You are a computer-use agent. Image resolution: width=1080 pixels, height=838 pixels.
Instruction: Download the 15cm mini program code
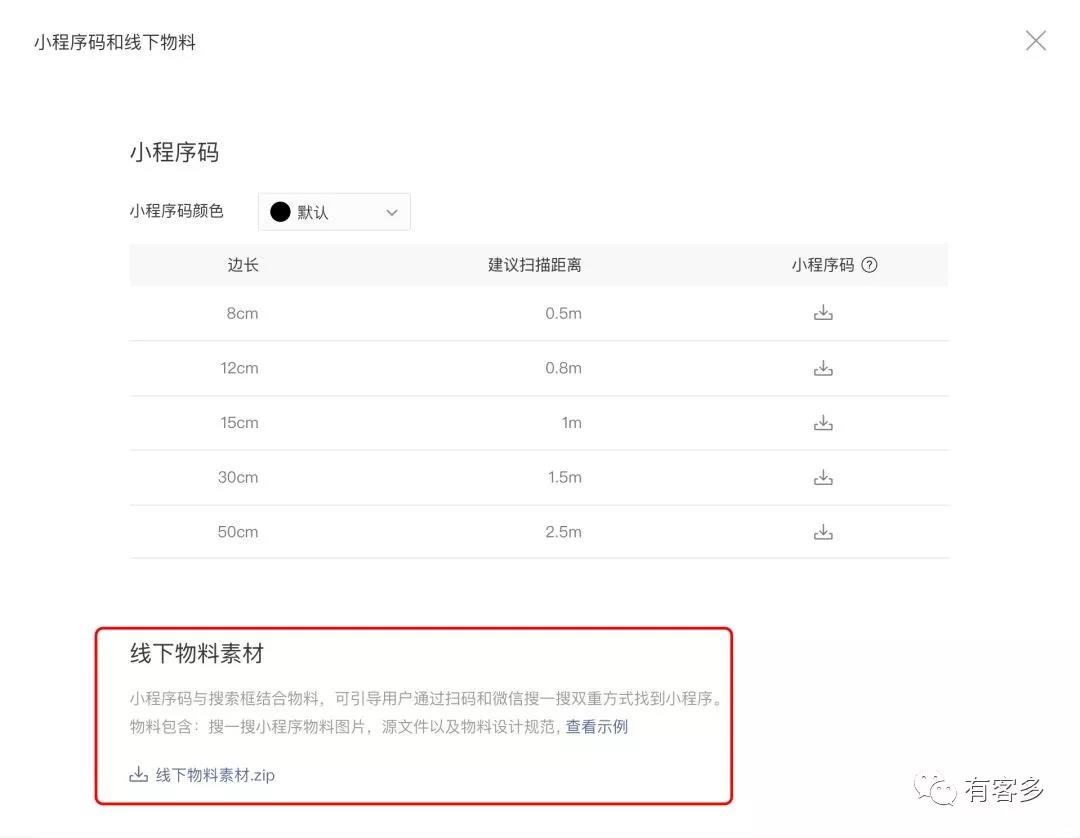(823, 423)
